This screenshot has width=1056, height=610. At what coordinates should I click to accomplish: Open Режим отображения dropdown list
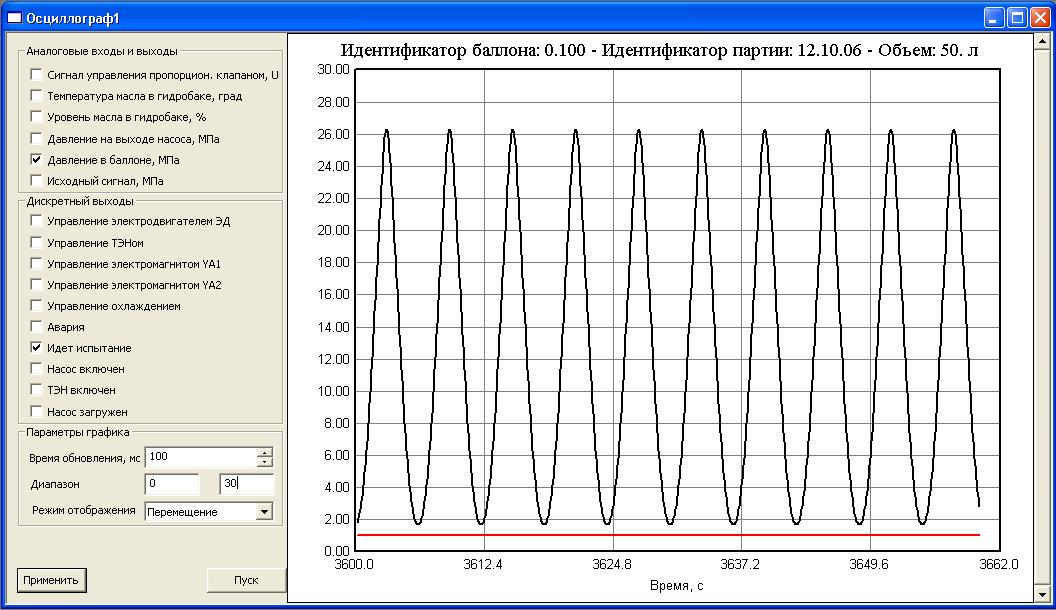pos(264,511)
